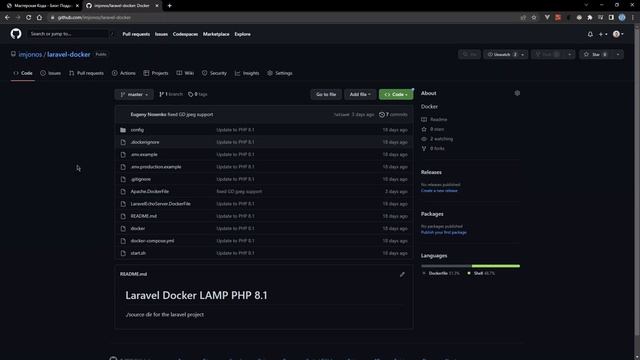Pin the repository with the Pin button

pos(469,54)
